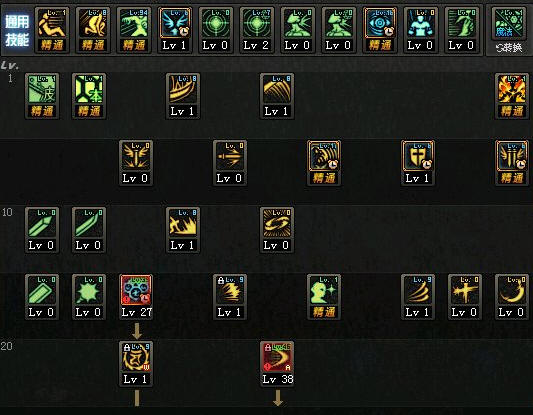Click the yellow fire wave skill Lv 1
Viewport: 533px width, 415px height.
(183, 230)
